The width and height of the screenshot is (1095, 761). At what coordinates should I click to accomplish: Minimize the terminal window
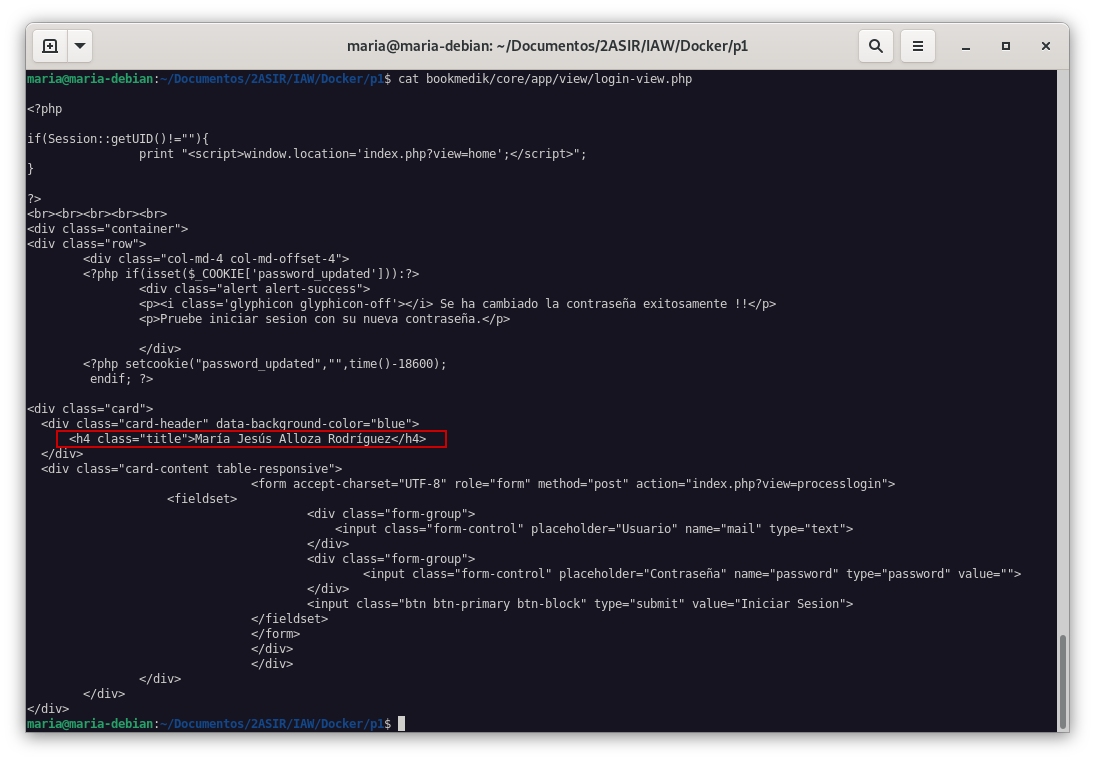[966, 46]
